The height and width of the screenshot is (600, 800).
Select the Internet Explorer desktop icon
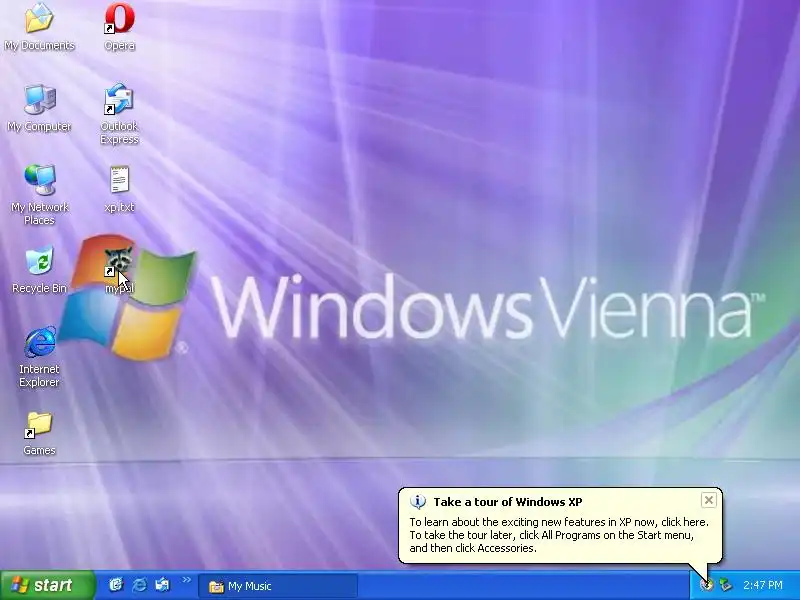tap(39, 357)
